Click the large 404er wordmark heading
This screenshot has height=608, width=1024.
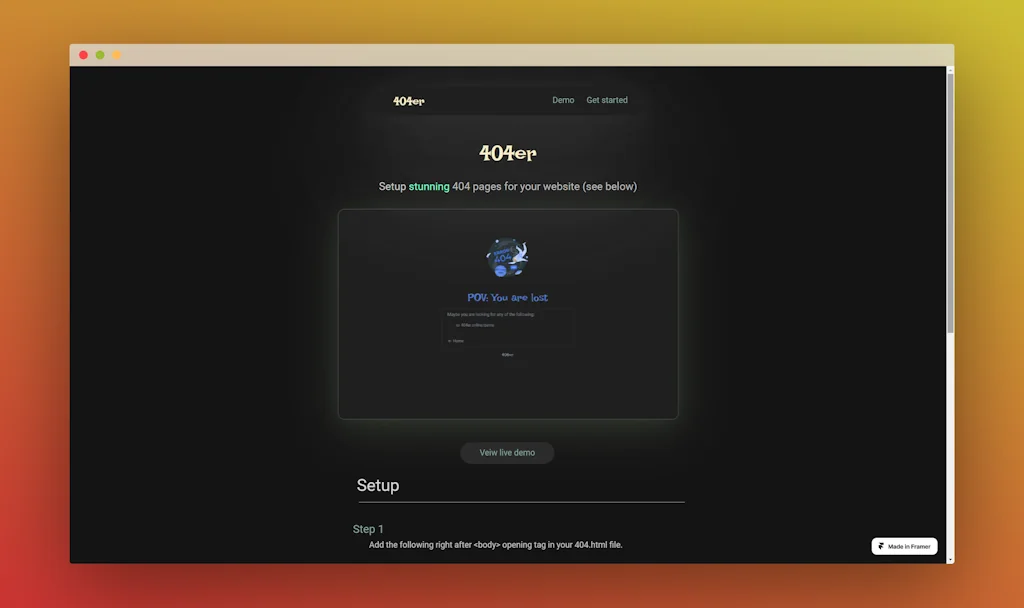(508, 153)
